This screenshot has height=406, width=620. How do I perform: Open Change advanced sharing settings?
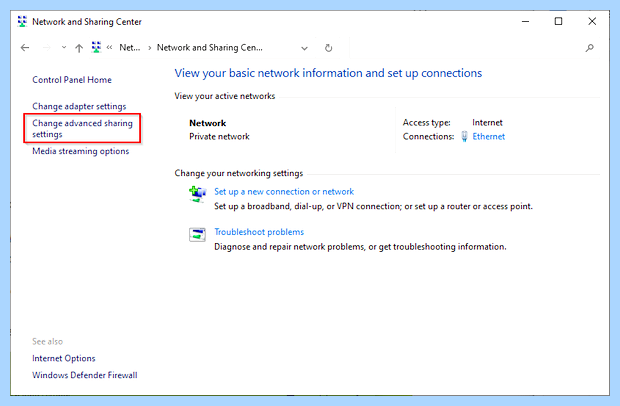[x=82, y=128]
